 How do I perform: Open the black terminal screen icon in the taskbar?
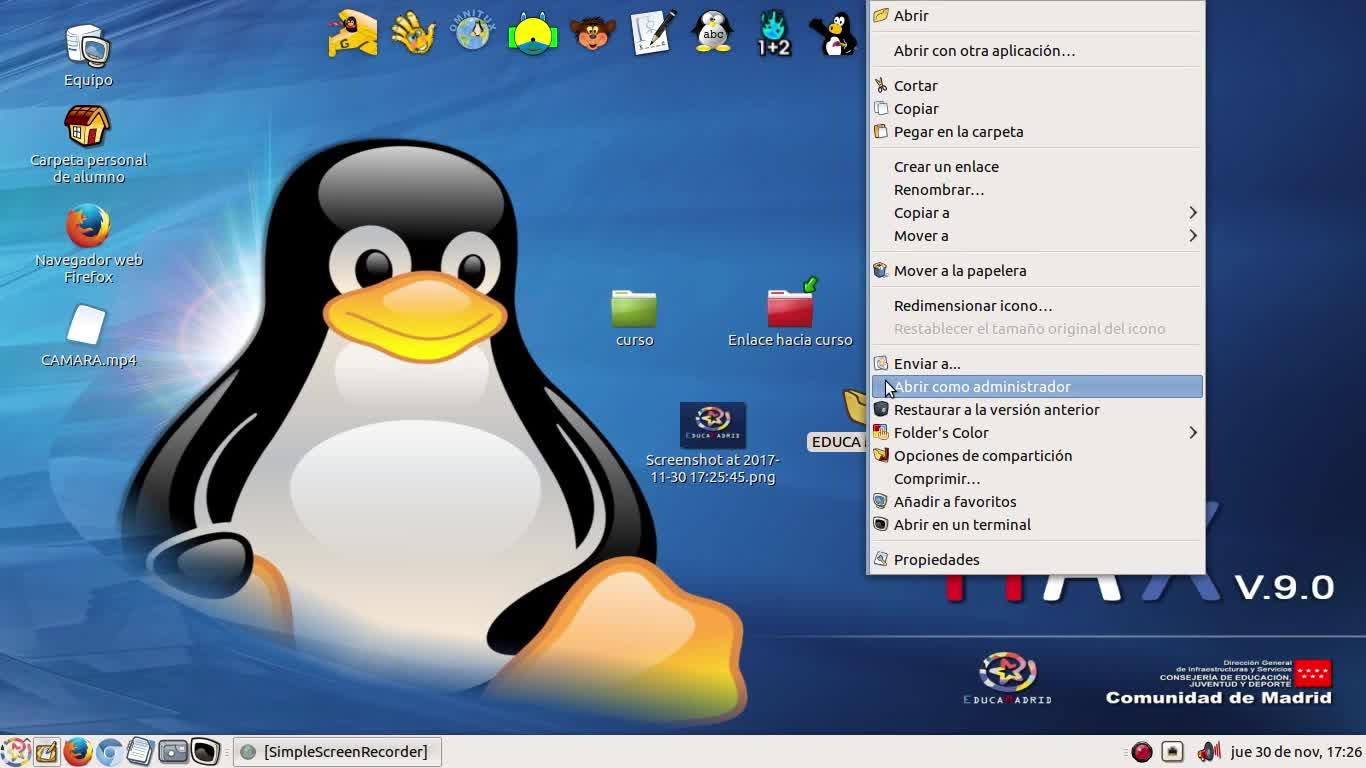(x=205, y=751)
